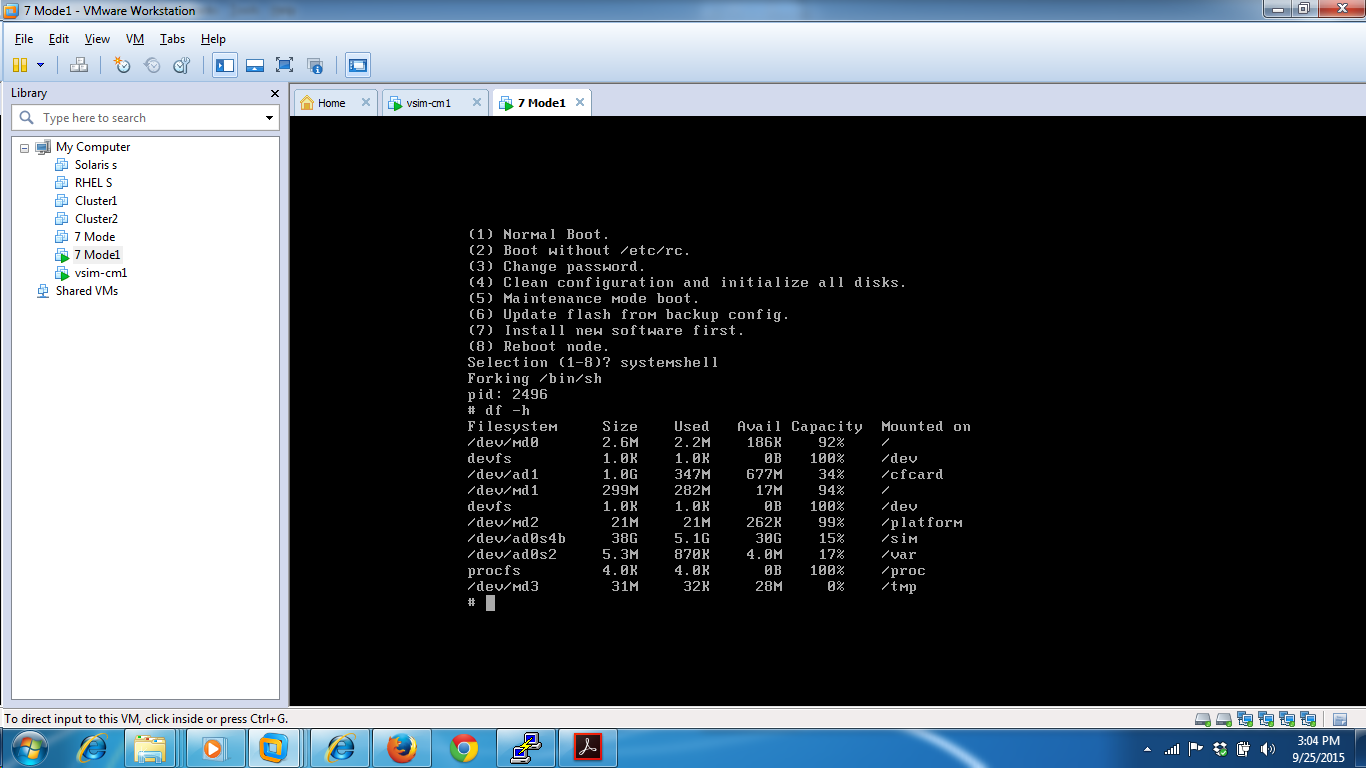Viewport: 1366px width, 768px height.
Task: Click the "(5) Maintenance mode boot." line
Action: 584,299
